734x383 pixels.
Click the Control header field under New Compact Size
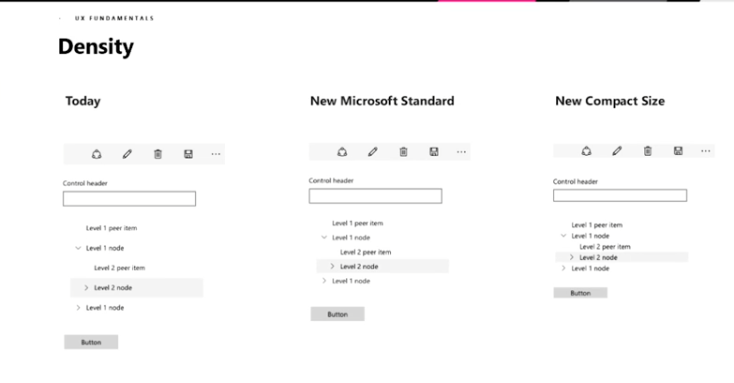point(620,195)
